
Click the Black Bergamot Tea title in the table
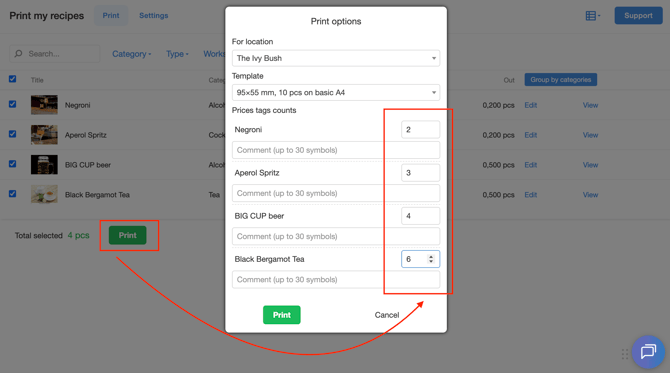pyautogui.click(x=97, y=195)
